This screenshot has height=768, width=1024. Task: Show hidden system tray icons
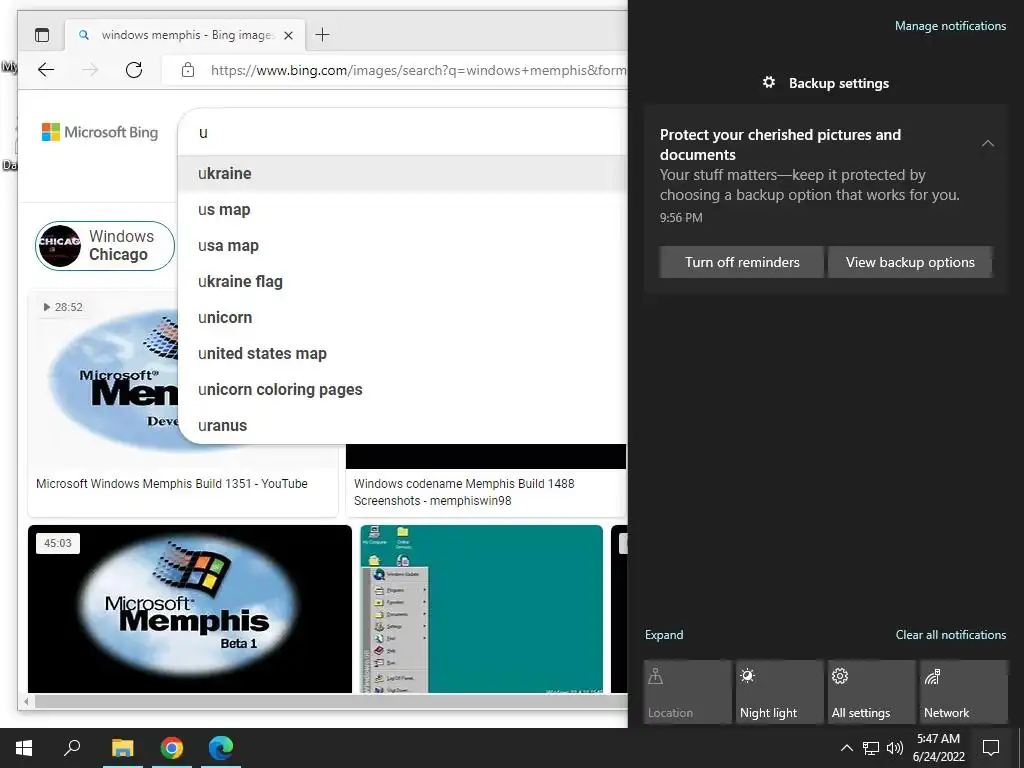[846, 748]
